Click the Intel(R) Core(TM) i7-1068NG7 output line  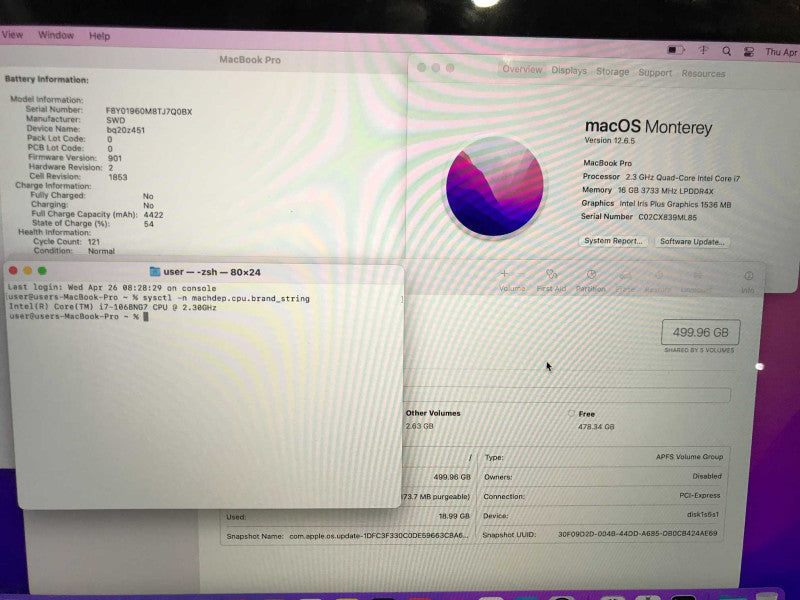pyautogui.click(x=113, y=308)
